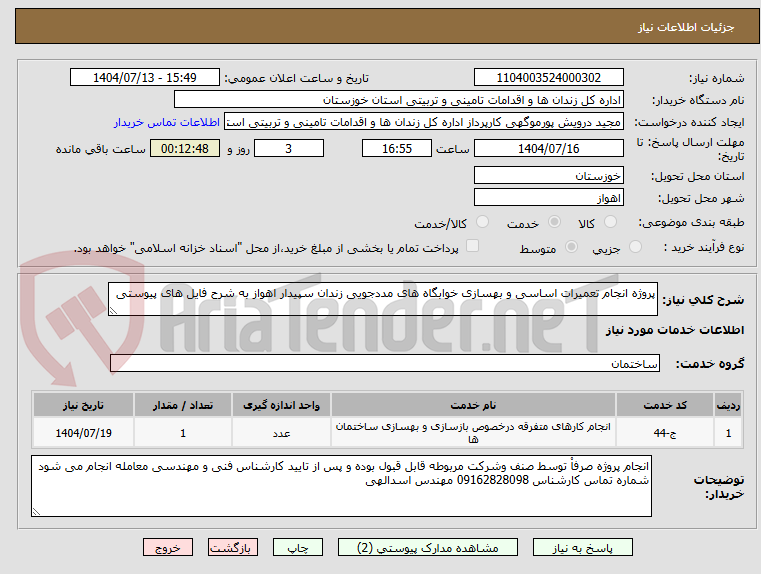This screenshot has height=574, width=761.
Task: Click the province field خوزستان
Action: (x=548, y=175)
